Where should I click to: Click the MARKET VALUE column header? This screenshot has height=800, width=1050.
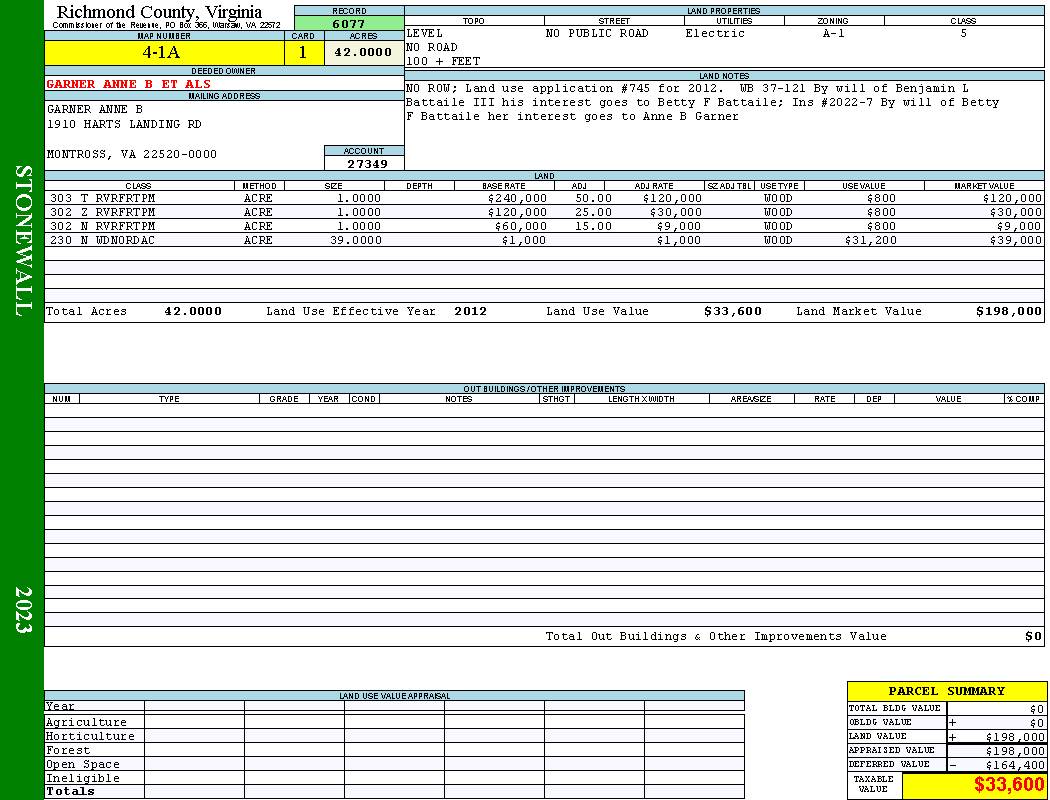[984, 185]
